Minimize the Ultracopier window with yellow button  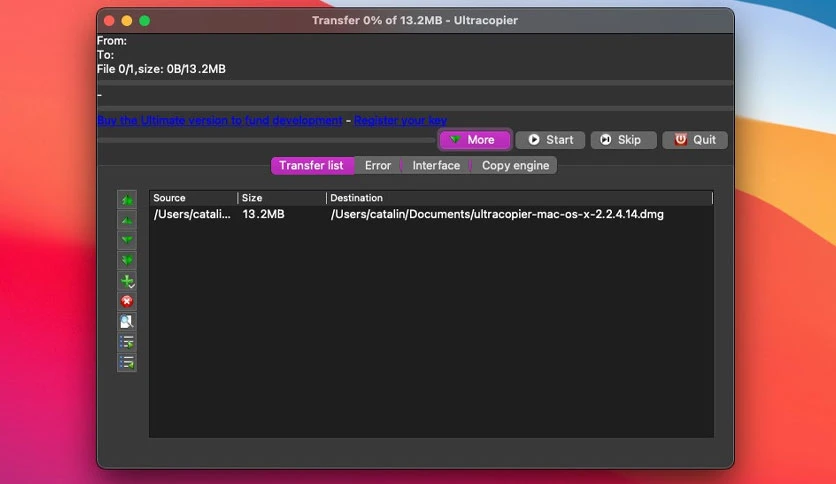[x=127, y=21]
